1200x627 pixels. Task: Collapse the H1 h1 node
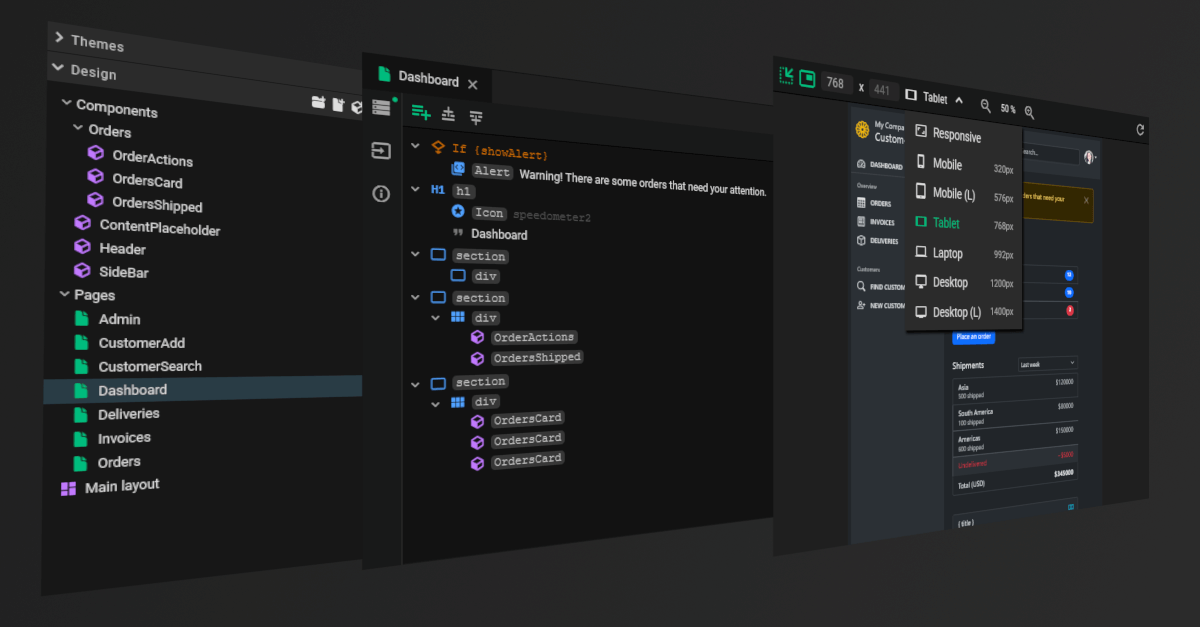click(416, 189)
